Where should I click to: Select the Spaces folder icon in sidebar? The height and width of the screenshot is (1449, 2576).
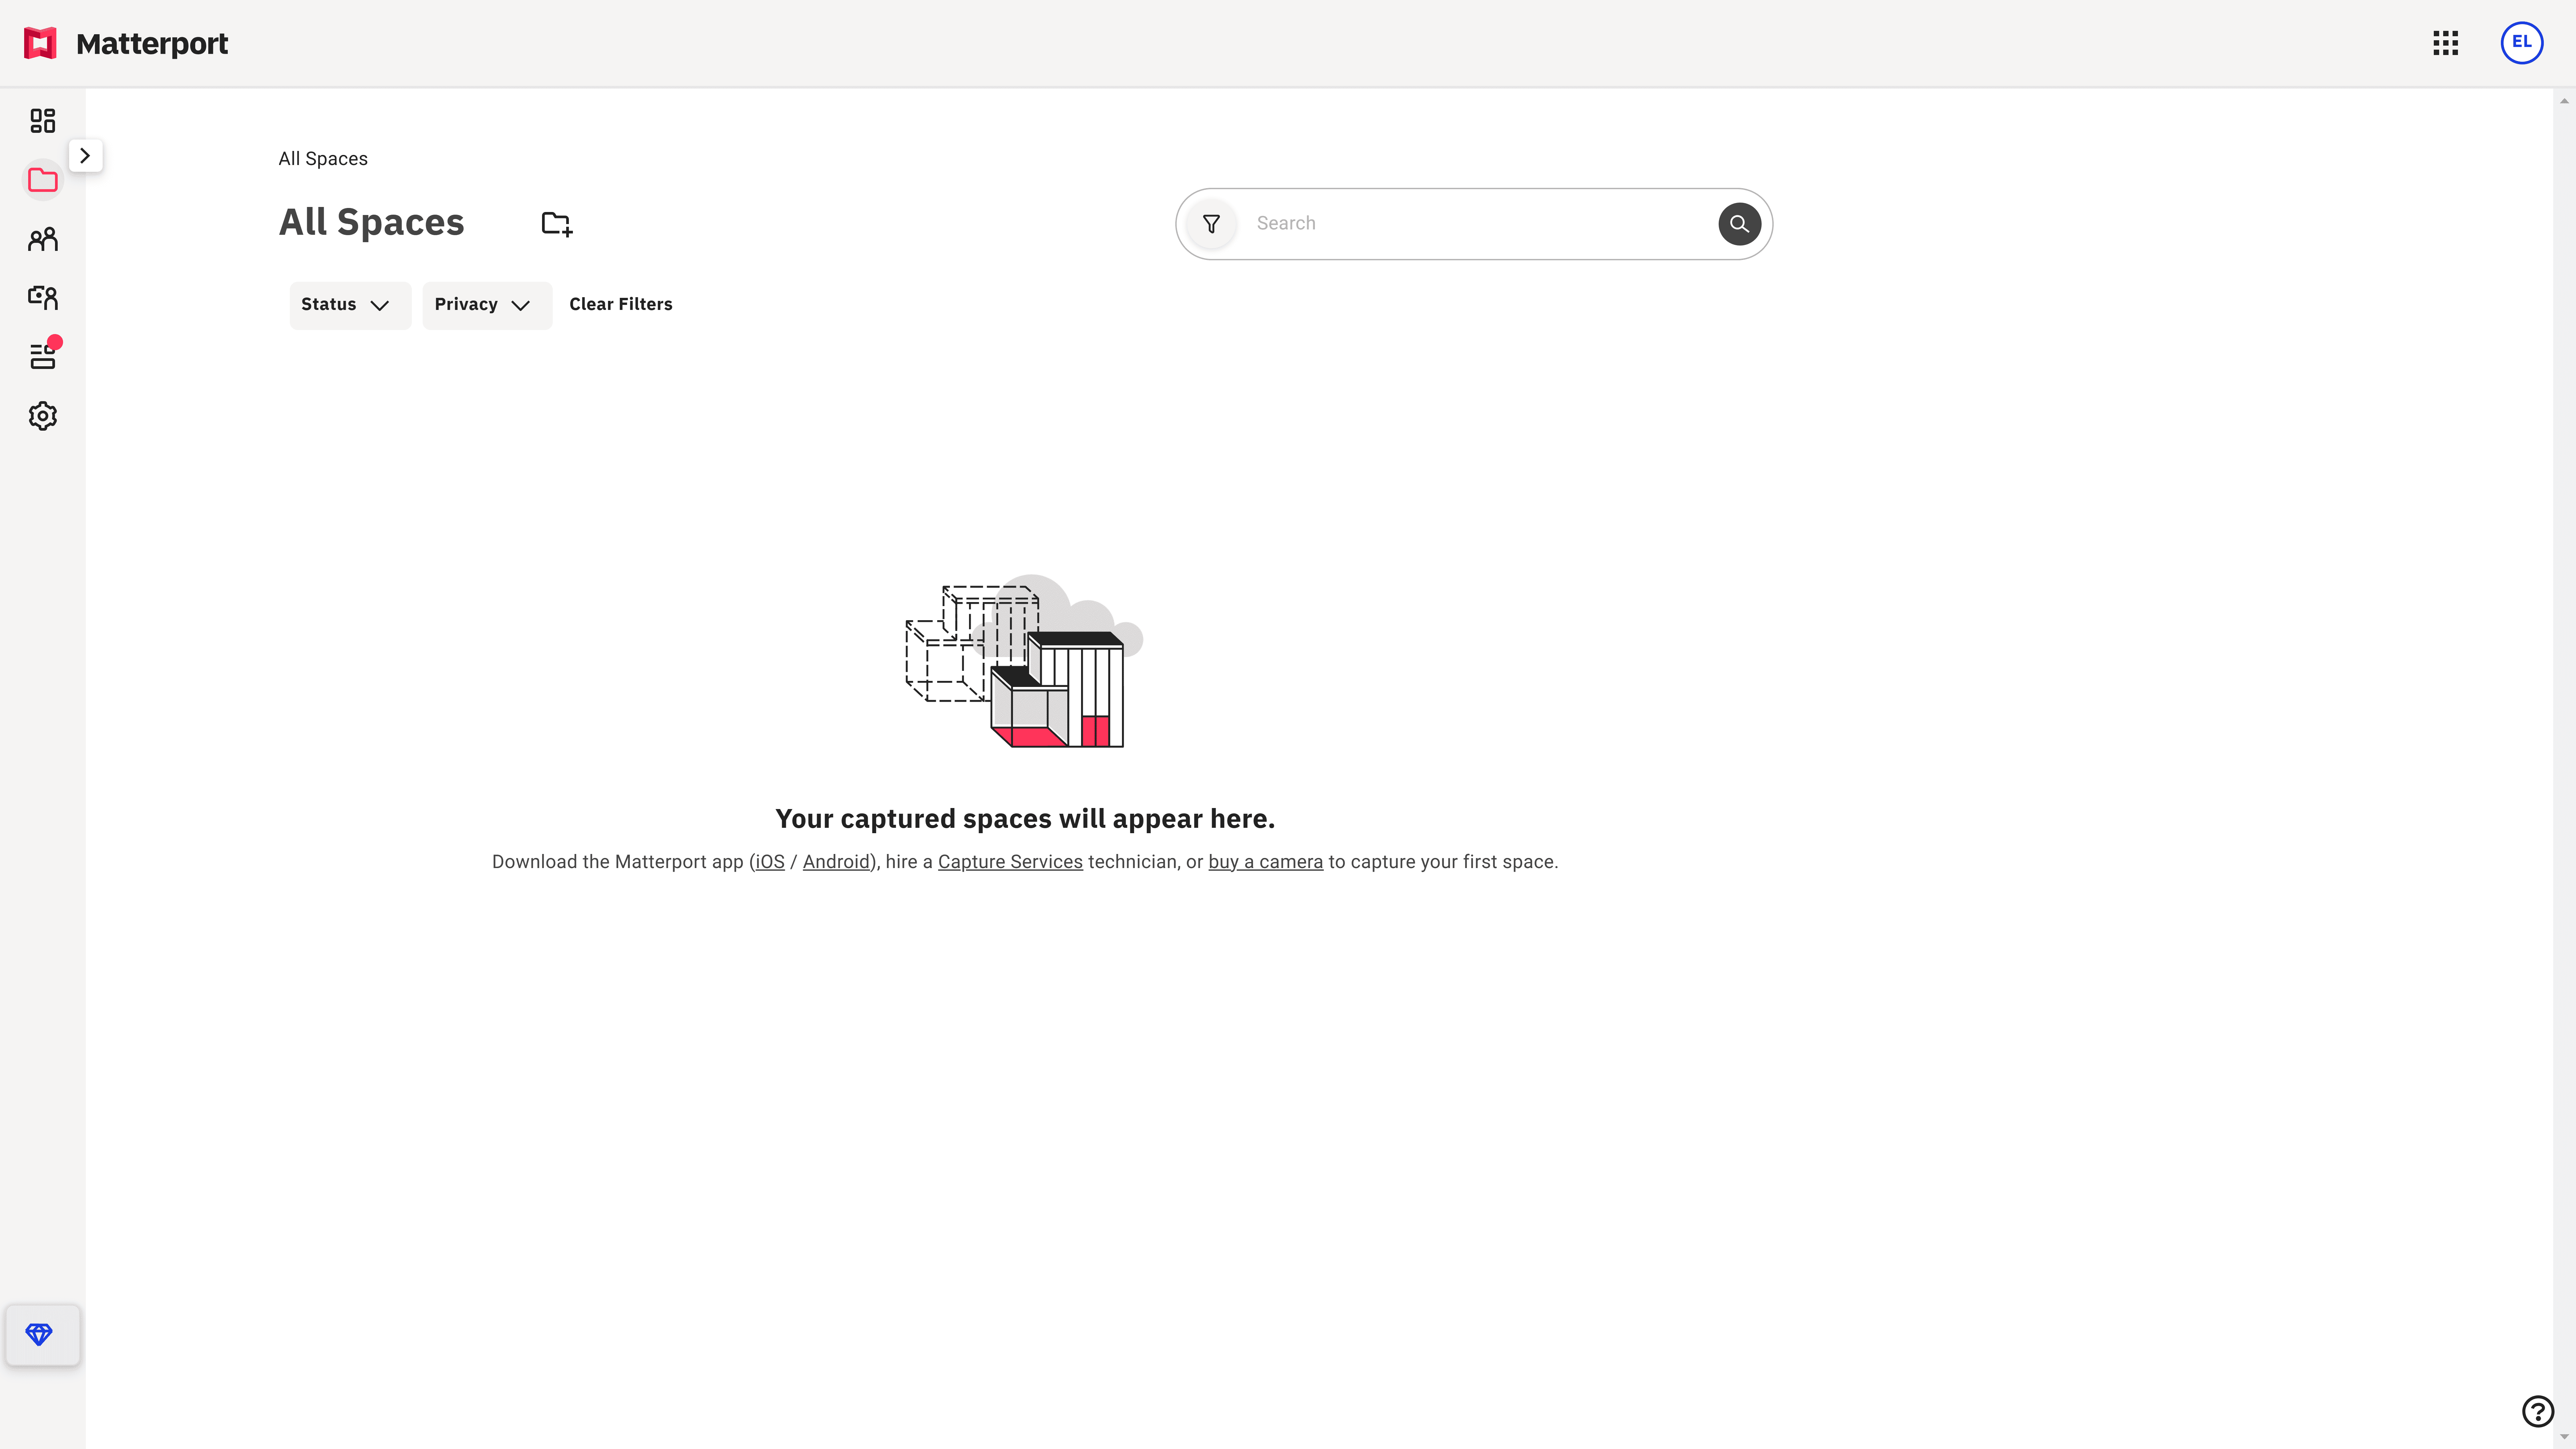(43, 180)
